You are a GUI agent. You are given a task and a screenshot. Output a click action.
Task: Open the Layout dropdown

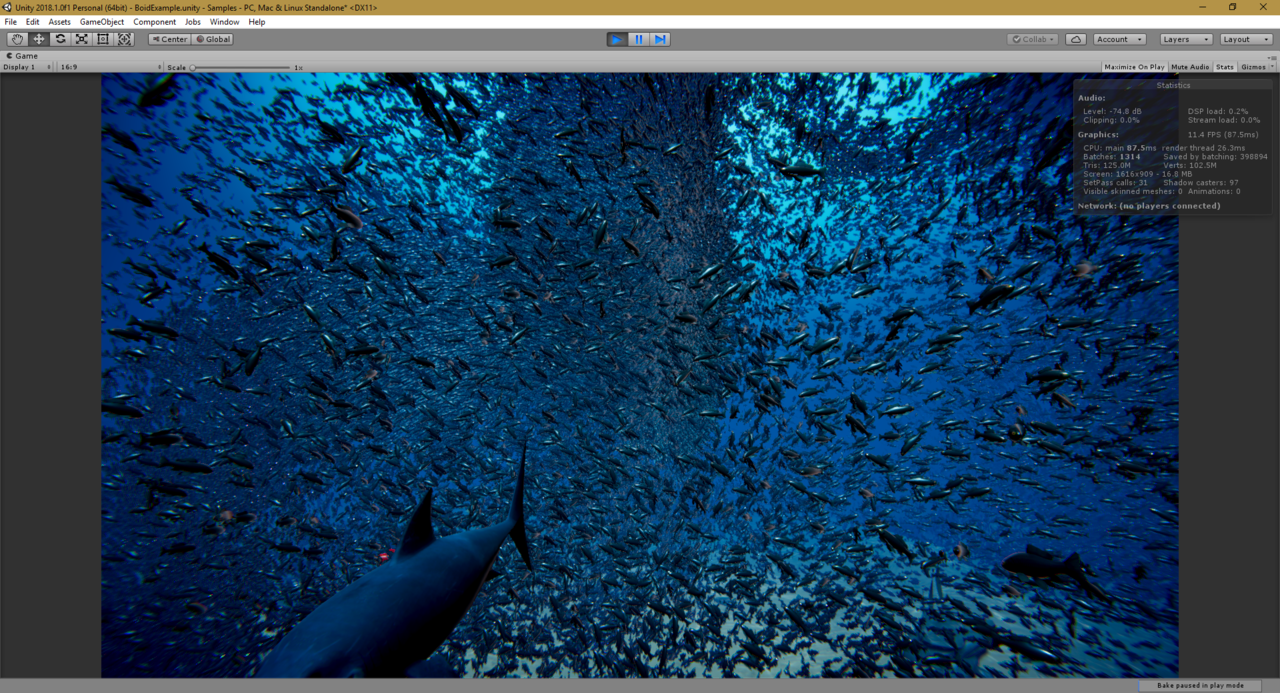1245,39
